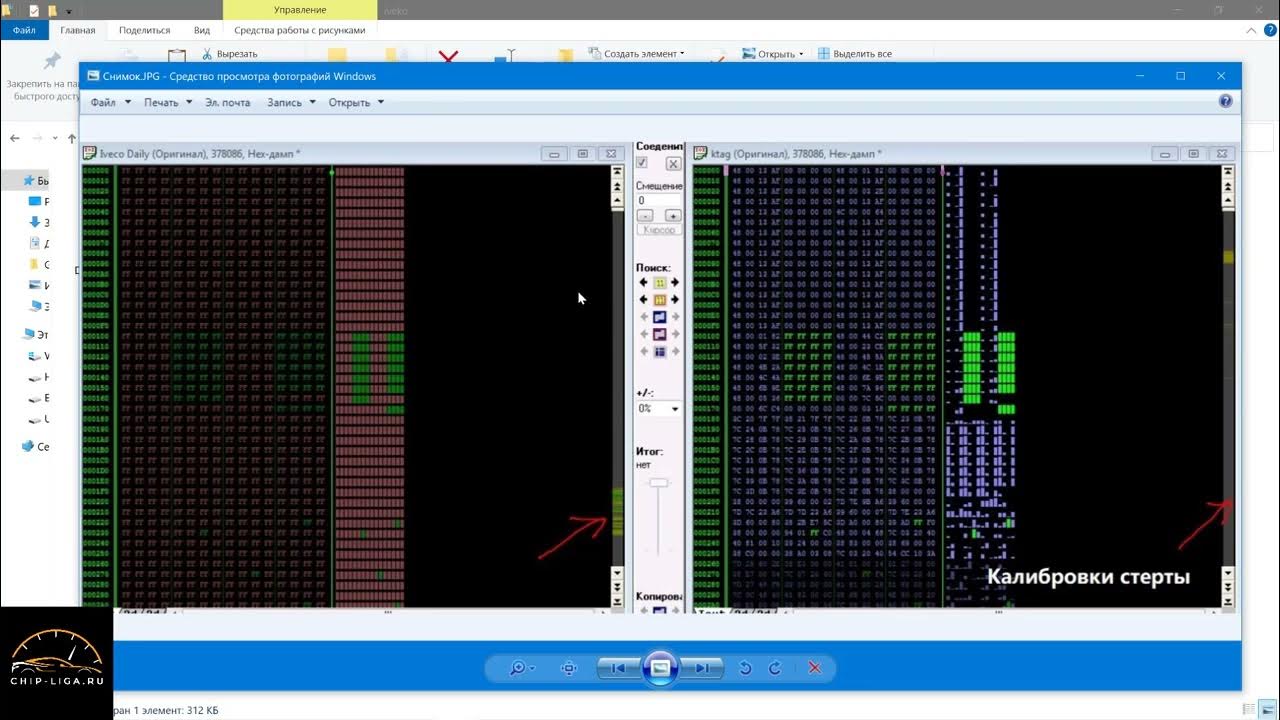Click the first Поиск left arrow

point(643,283)
